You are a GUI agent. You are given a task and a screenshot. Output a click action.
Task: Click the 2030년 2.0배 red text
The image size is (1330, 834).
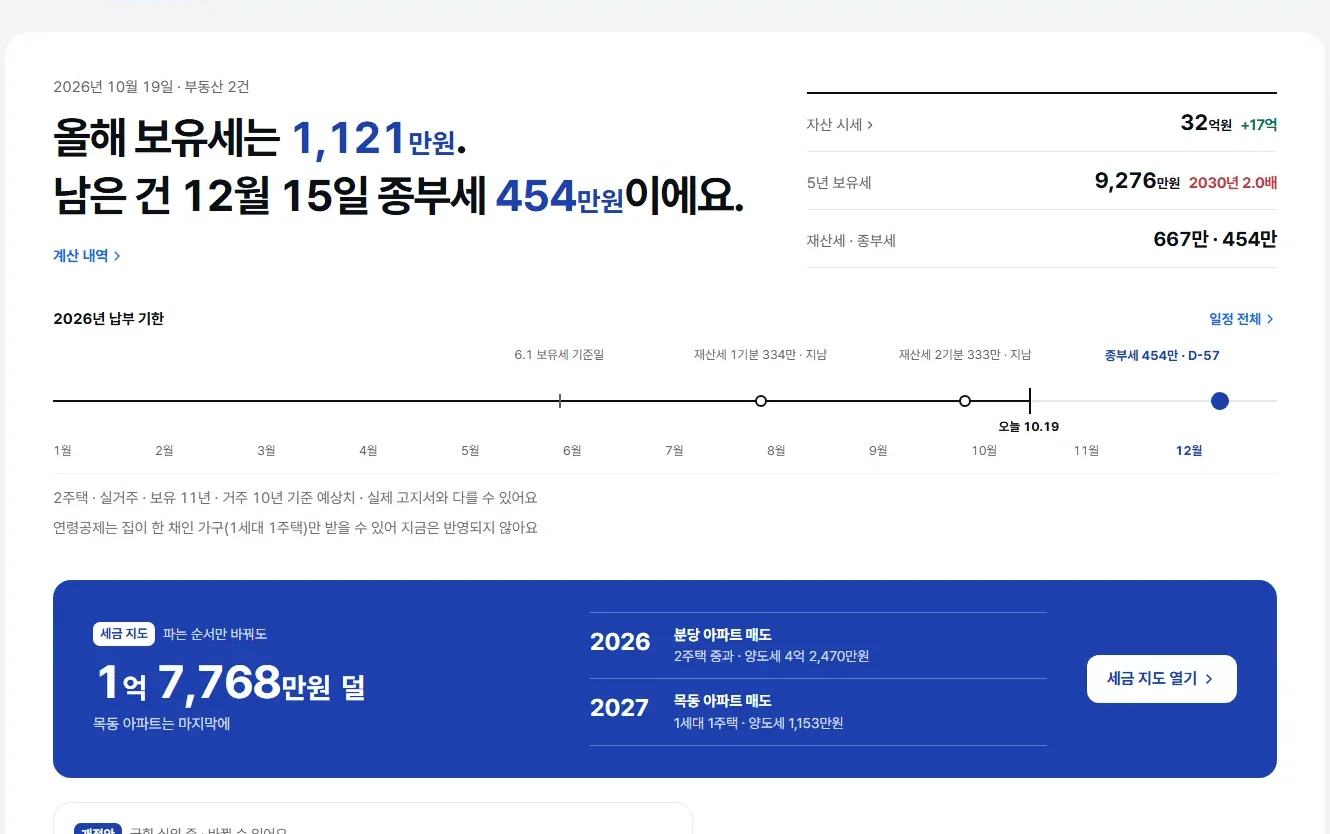pyautogui.click(x=1233, y=183)
